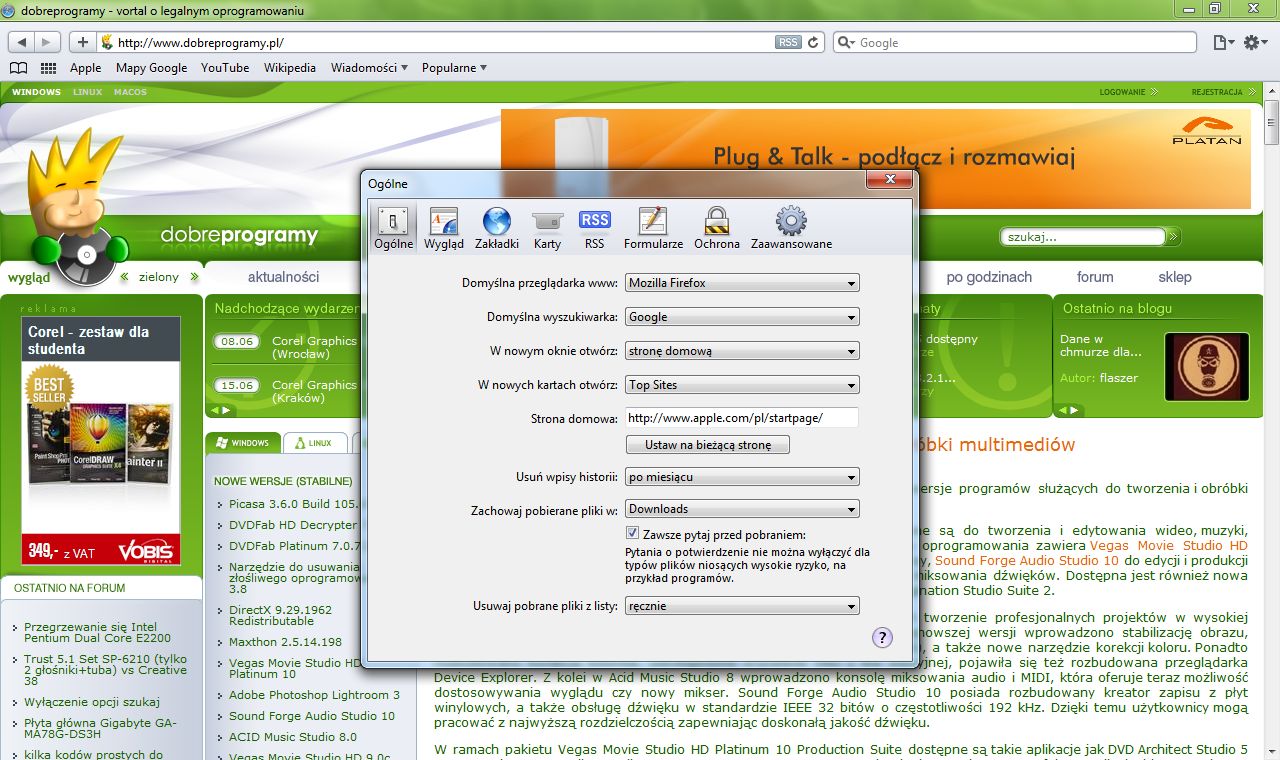Expand the Popularne bookmarks folder
Screen dimensions: 1280x760
[454, 68]
